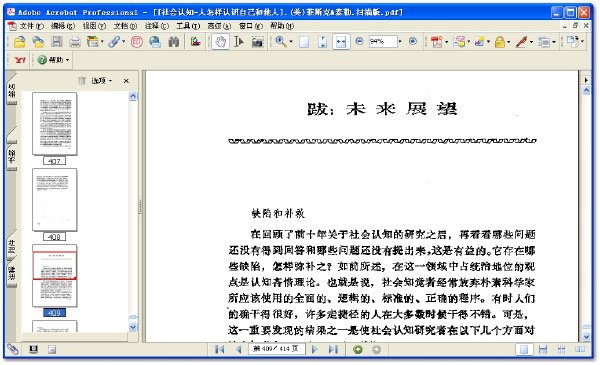Select the Zoom In magnifier tool
600x365 pixels.
tap(281, 41)
